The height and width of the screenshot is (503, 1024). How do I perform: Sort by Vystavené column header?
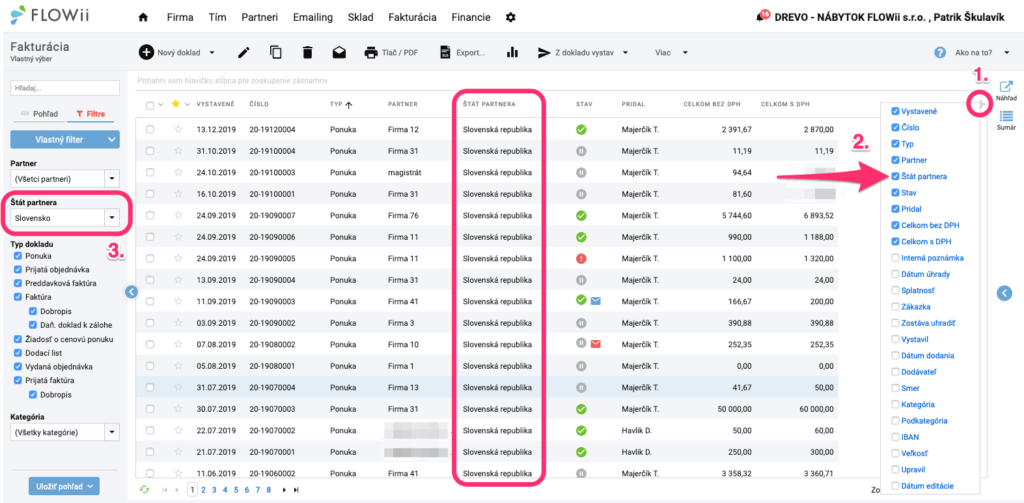coord(216,104)
